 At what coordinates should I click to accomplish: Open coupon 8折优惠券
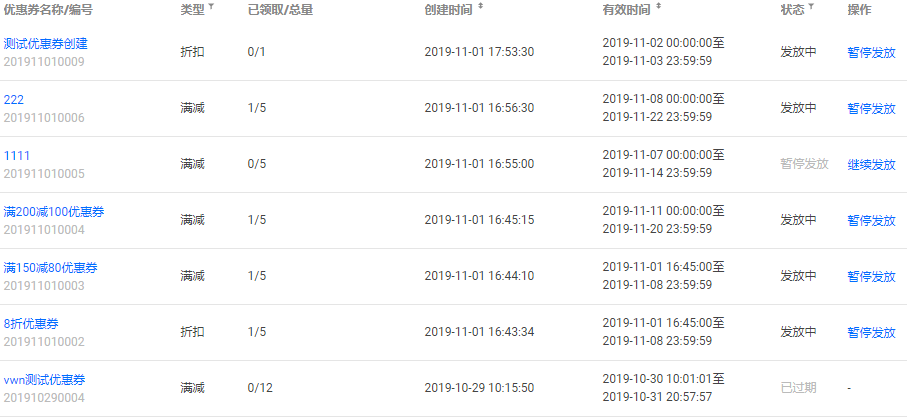point(31,323)
